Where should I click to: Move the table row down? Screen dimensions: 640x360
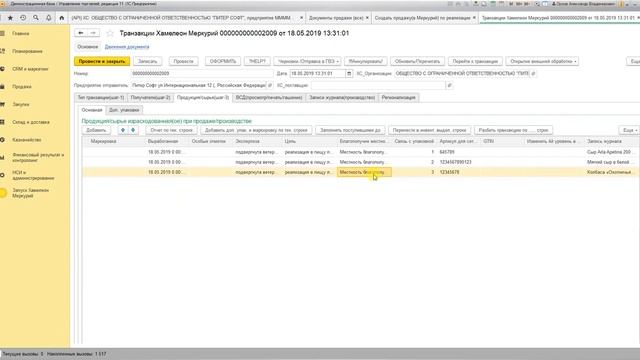133,130
